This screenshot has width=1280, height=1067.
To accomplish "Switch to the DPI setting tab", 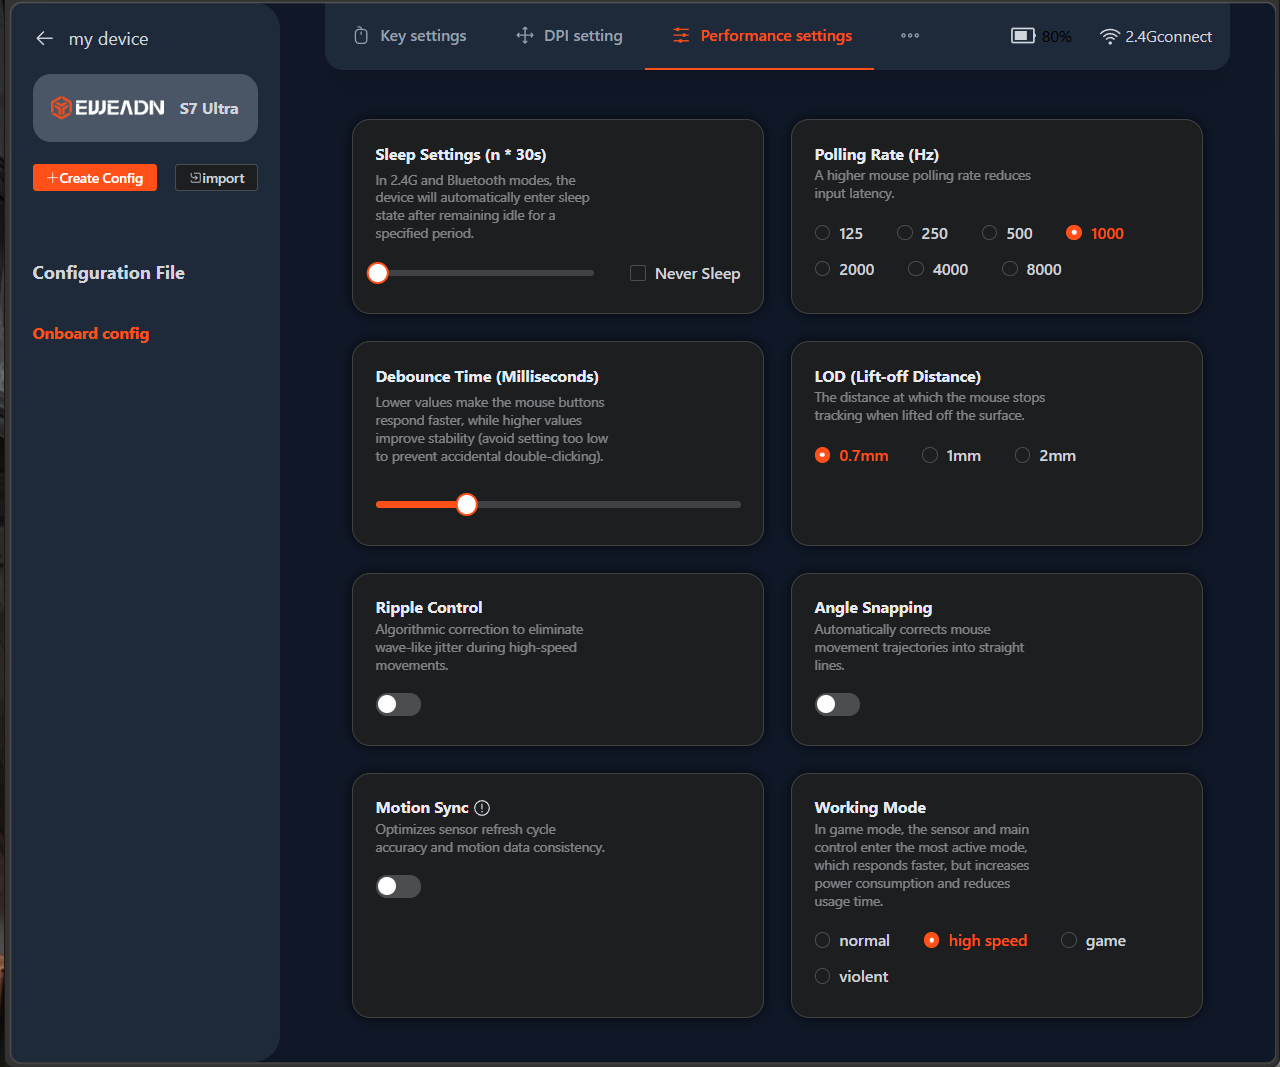I will tap(569, 36).
